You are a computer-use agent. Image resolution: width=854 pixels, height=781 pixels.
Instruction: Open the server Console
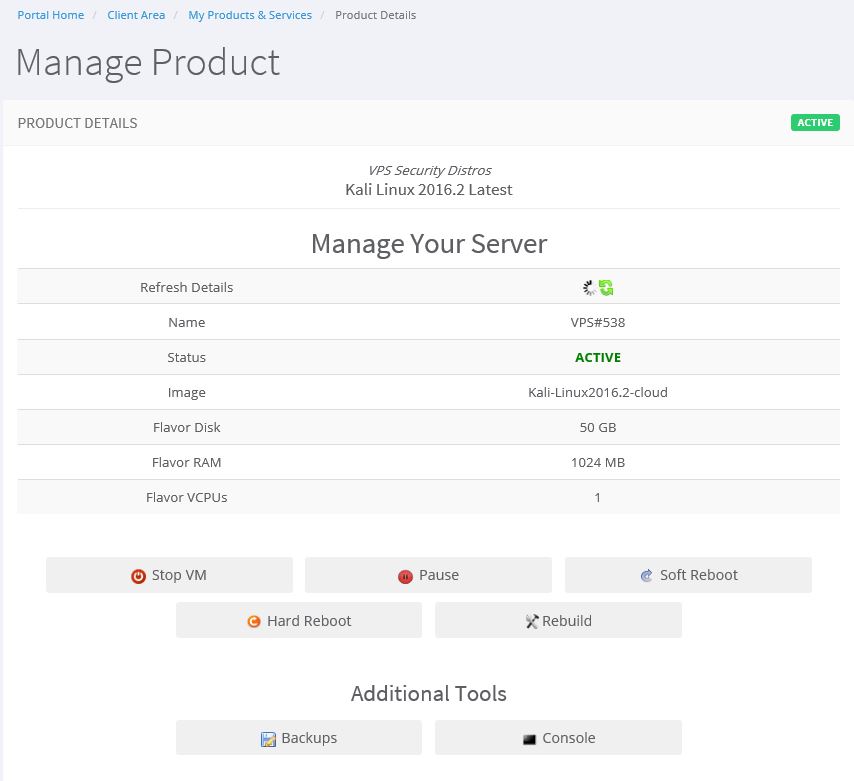(558, 737)
